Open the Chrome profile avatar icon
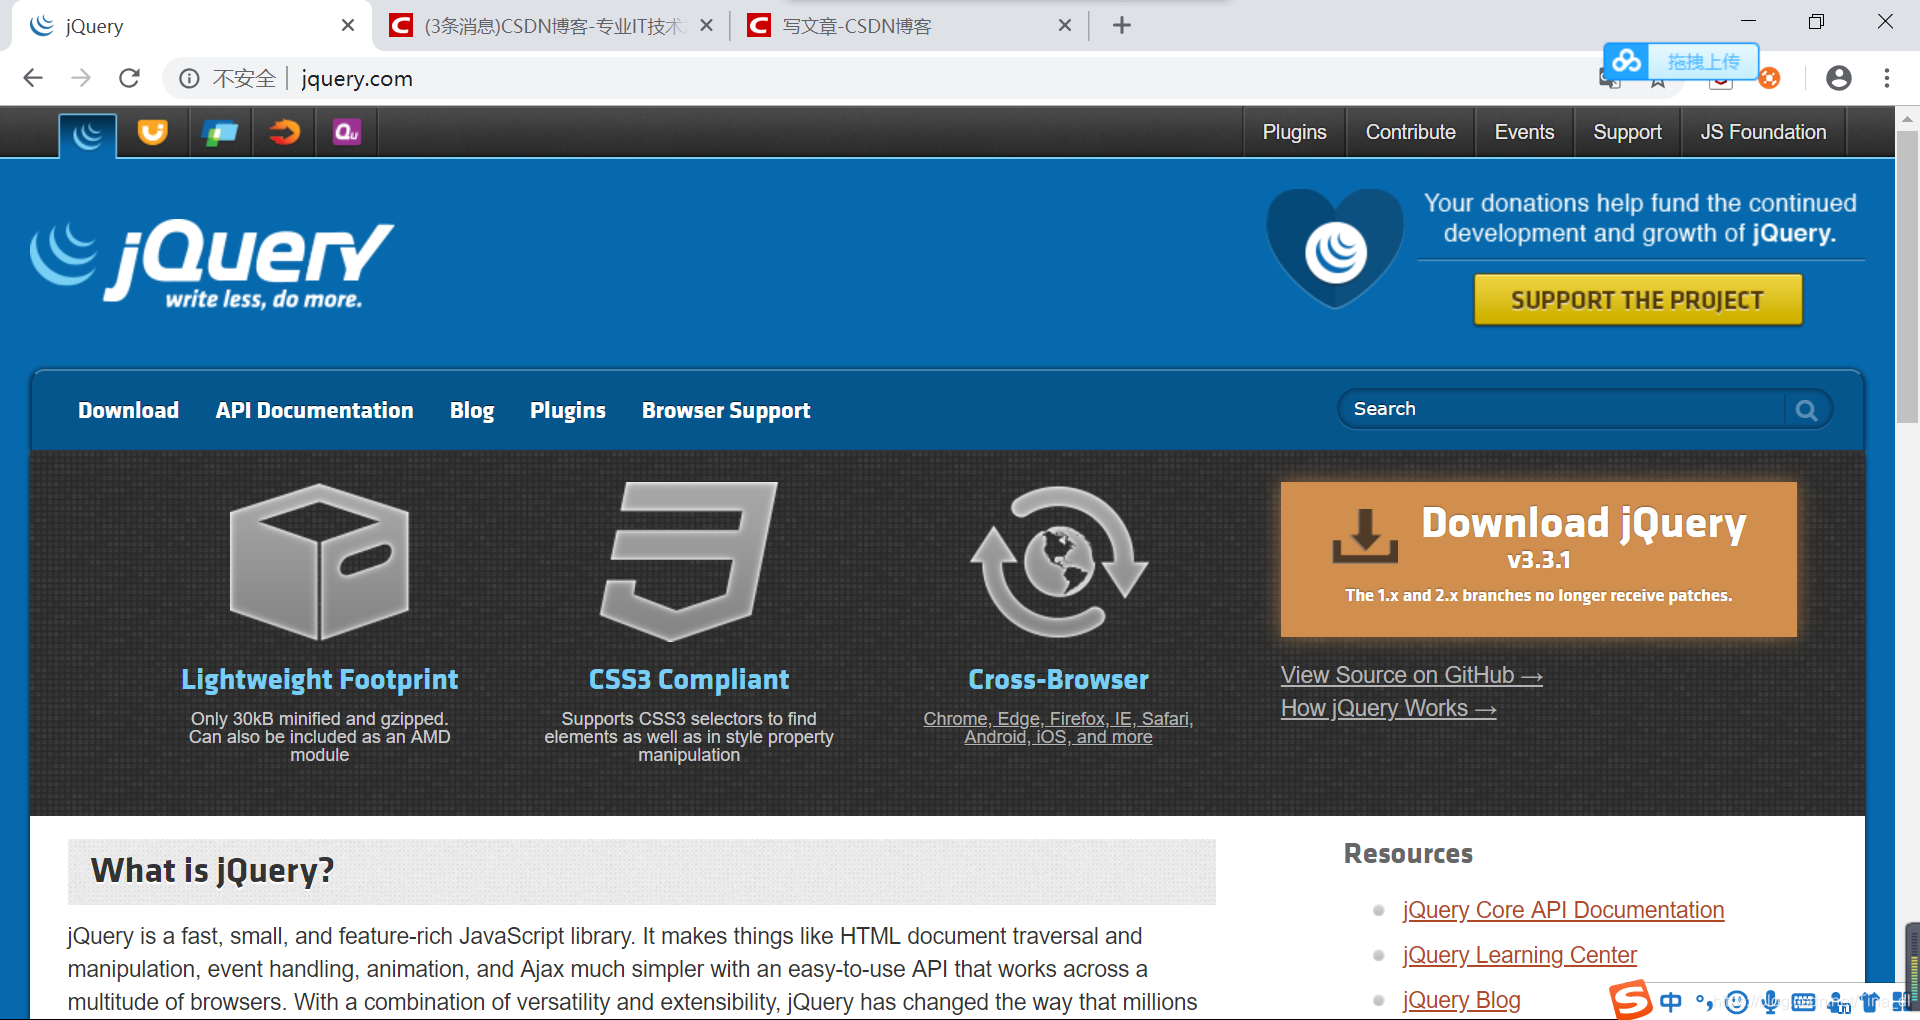 click(1838, 78)
